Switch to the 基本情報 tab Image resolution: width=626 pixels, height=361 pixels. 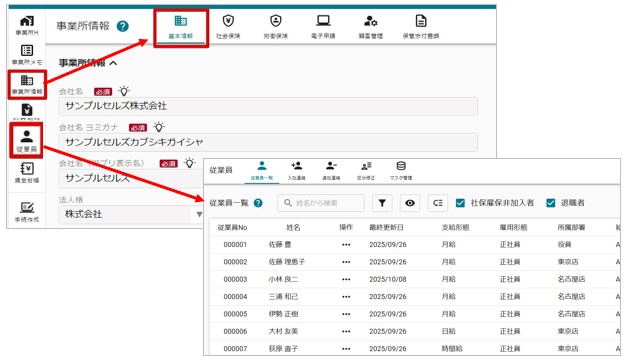coord(181,27)
